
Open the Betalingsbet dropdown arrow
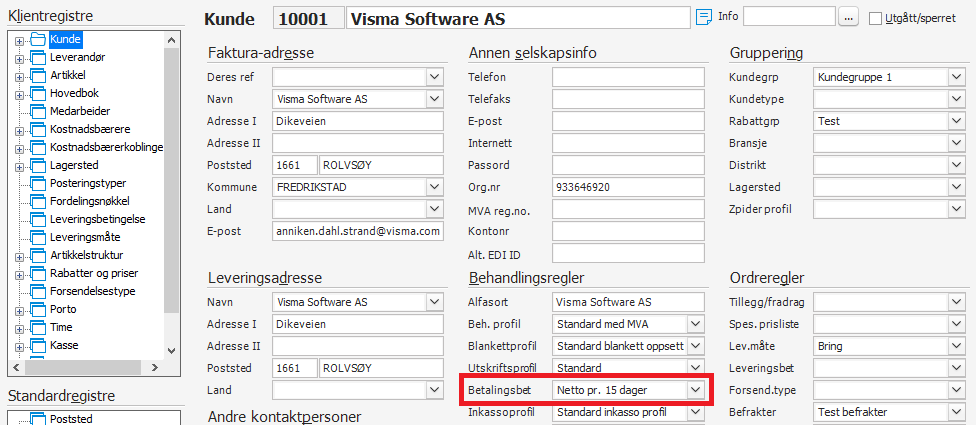(695, 390)
